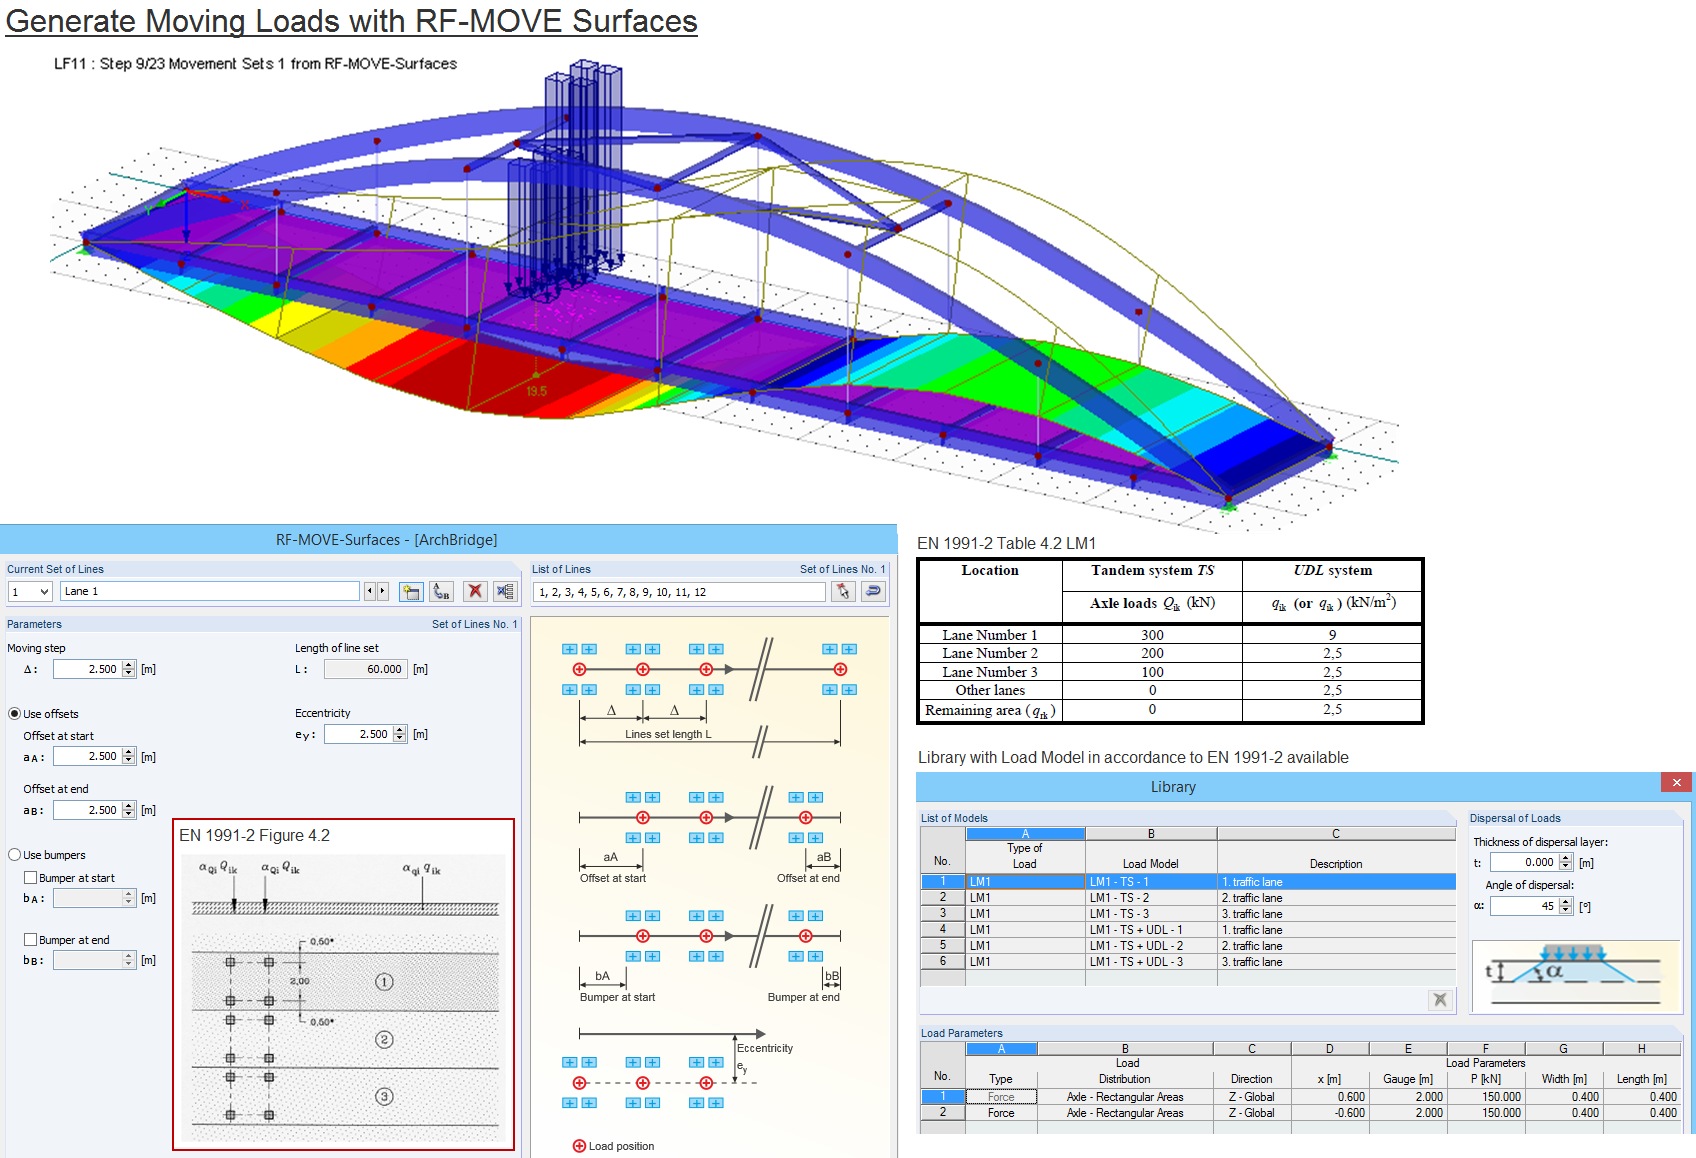
Task: Click the rename set of lines icon
Action: coord(441,592)
